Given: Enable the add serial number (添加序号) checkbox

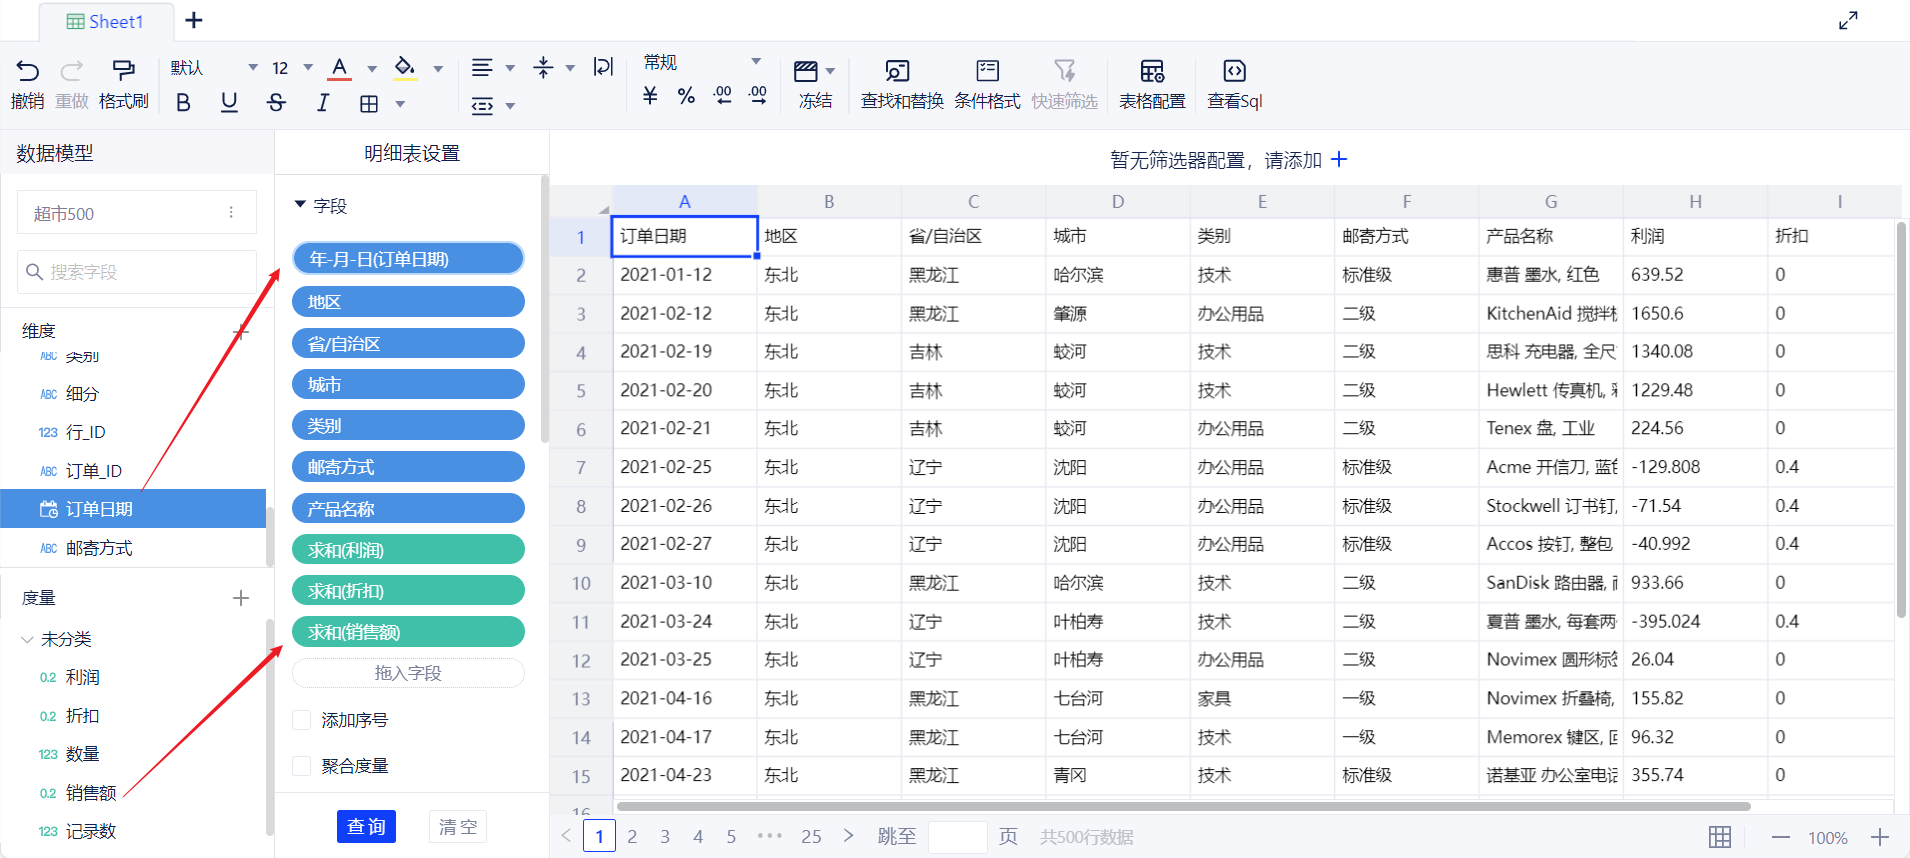Looking at the screenshot, I should 302,720.
